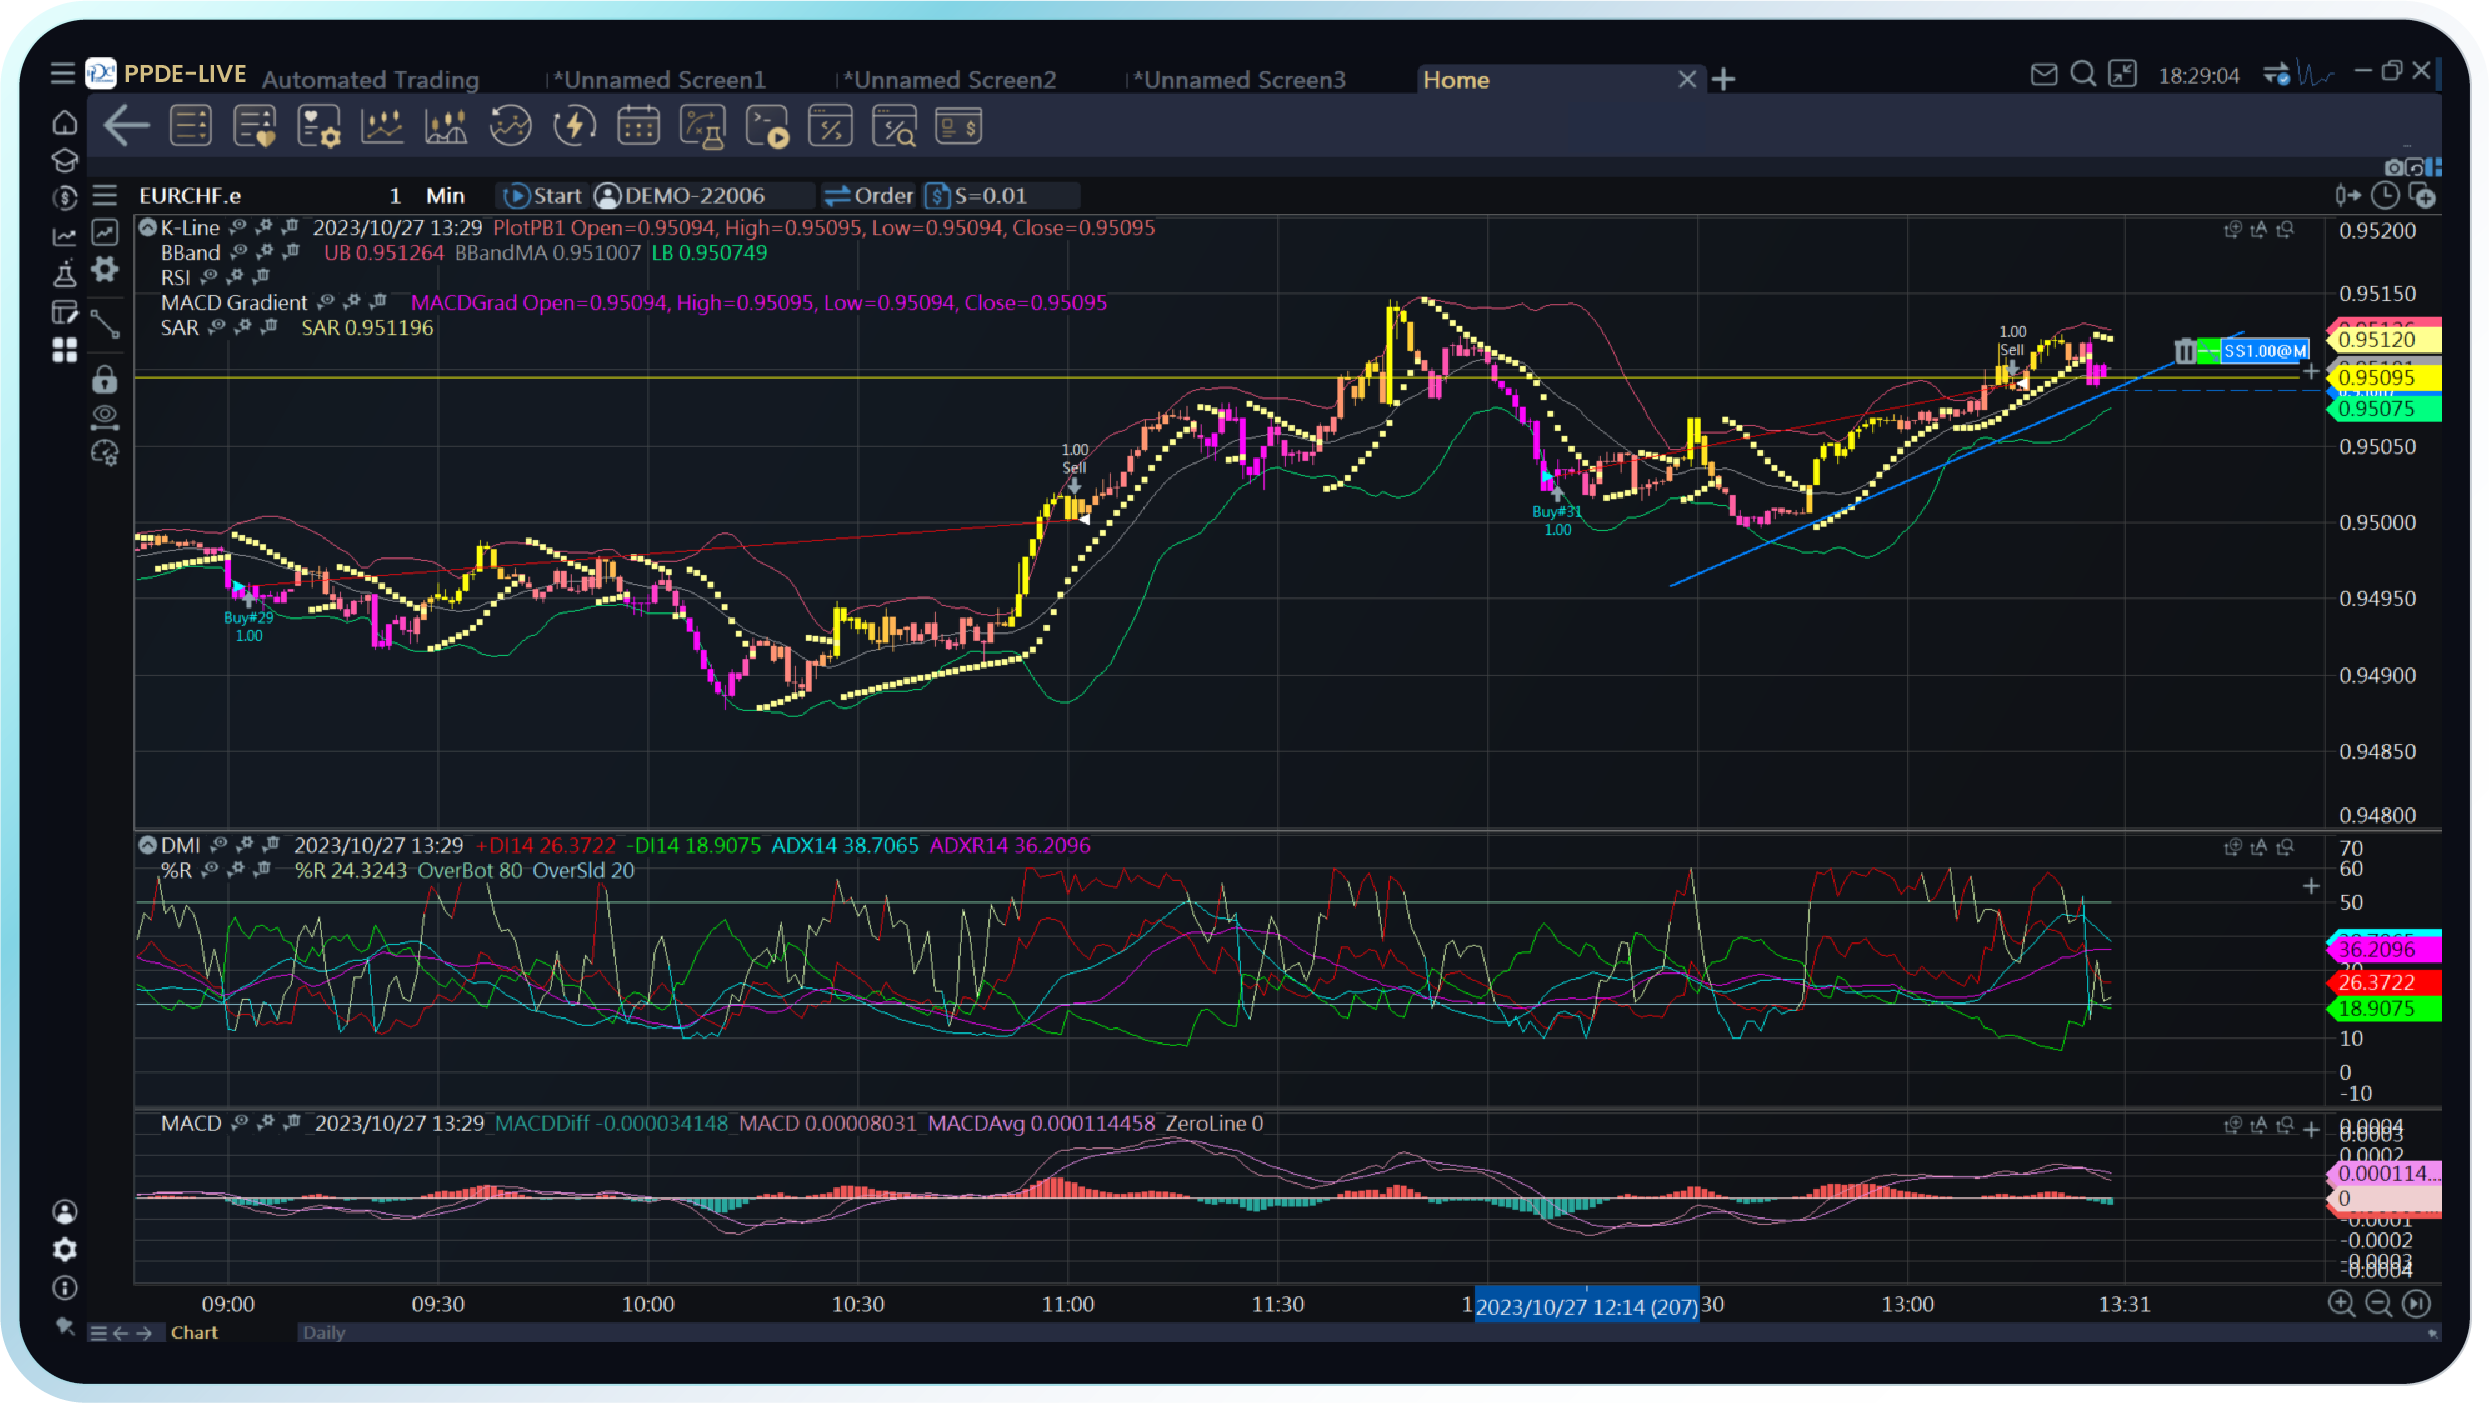Switch to *Unnamed Screen1 tab
The image size is (2489, 1403).
pyautogui.click(x=660, y=80)
